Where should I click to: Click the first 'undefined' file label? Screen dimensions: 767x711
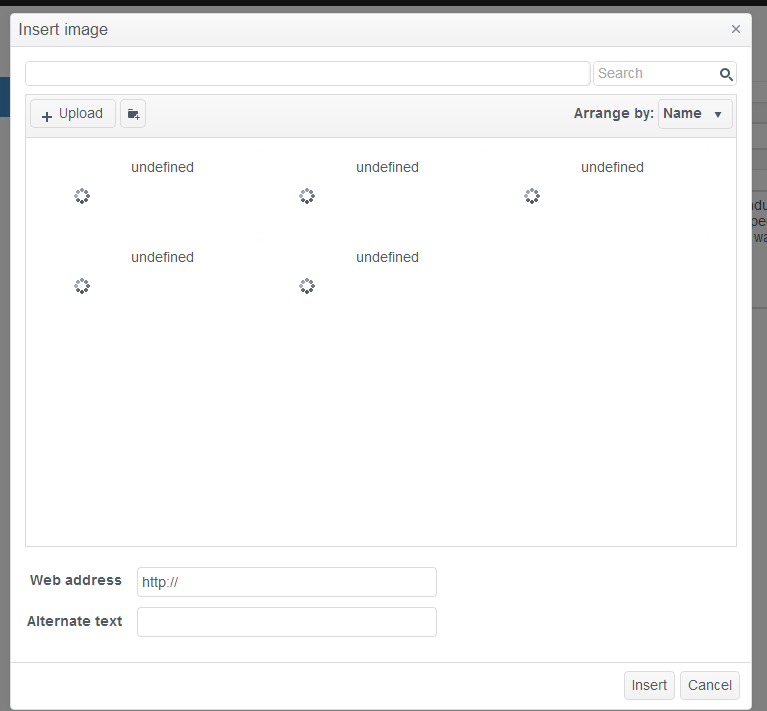click(162, 167)
